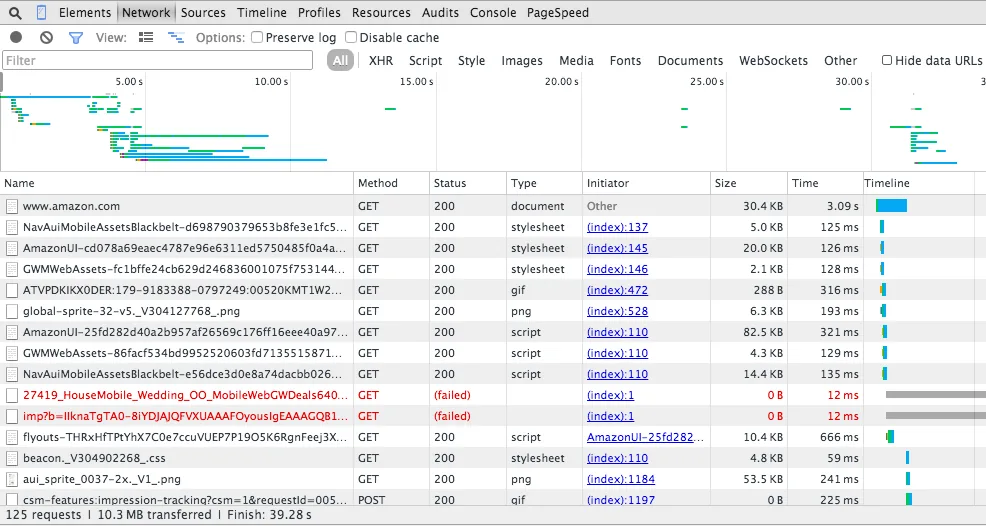Select the csm-features:impression-tracking POST request
This screenshot has height=526, width=986.
pyautogui.click(x=493, y=500)
